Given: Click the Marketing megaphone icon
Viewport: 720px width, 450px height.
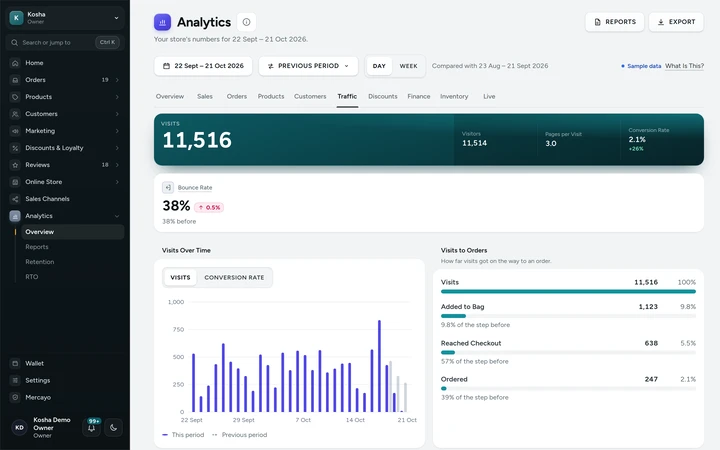Looking at the screenshot, I should (15, 131).
